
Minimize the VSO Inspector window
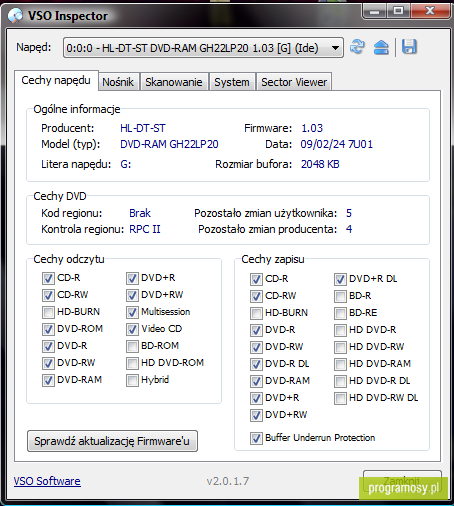click(374, 11)
